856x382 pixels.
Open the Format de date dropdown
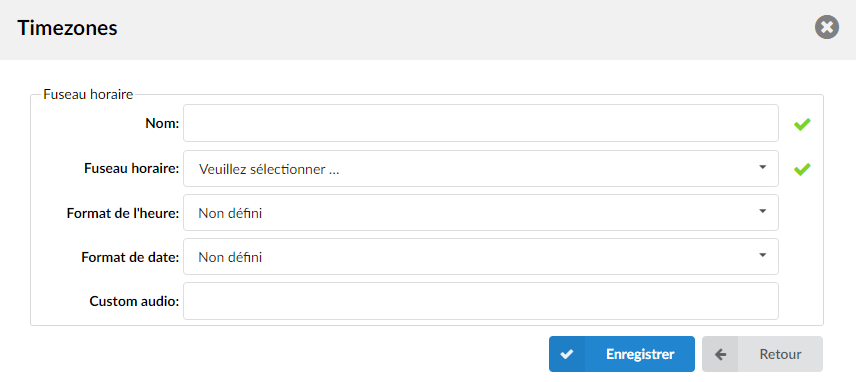pyautogui.click(x=480, y=256)
